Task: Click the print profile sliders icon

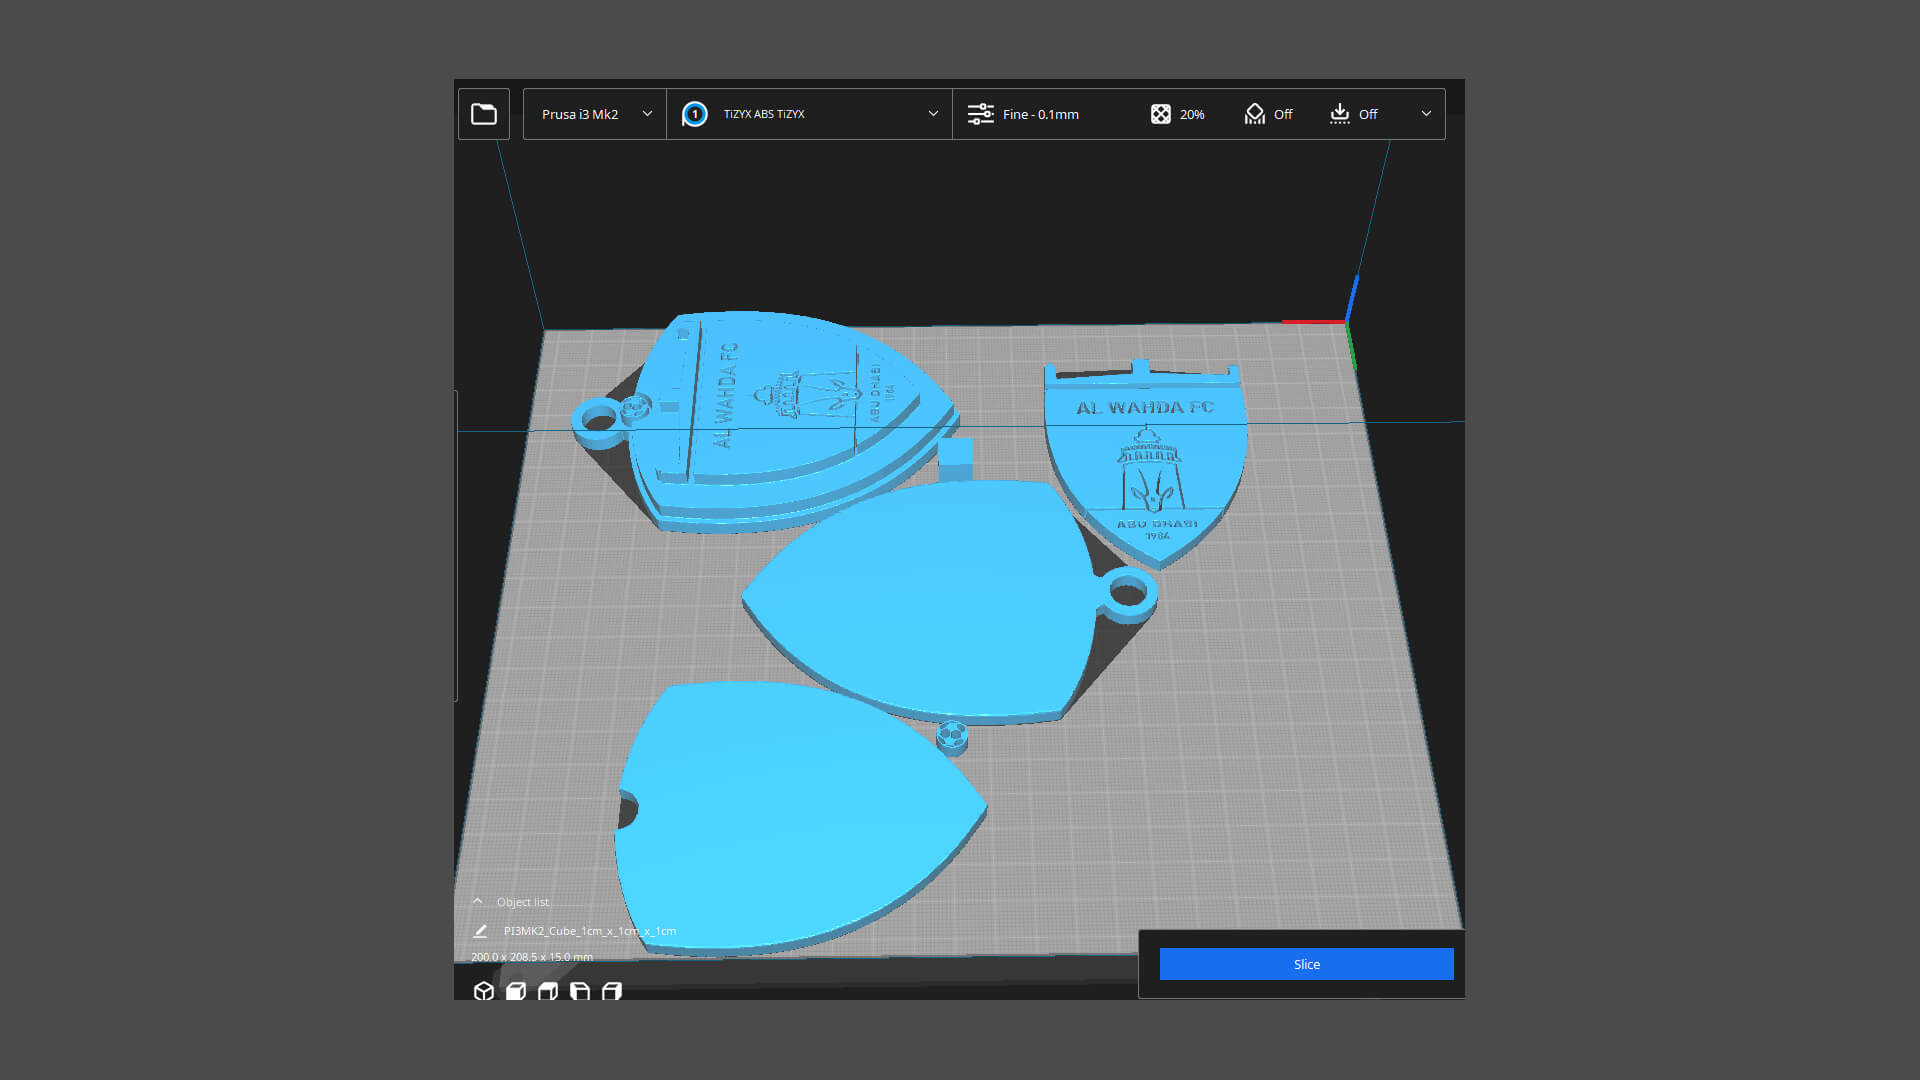Action: tap(980, 114)
